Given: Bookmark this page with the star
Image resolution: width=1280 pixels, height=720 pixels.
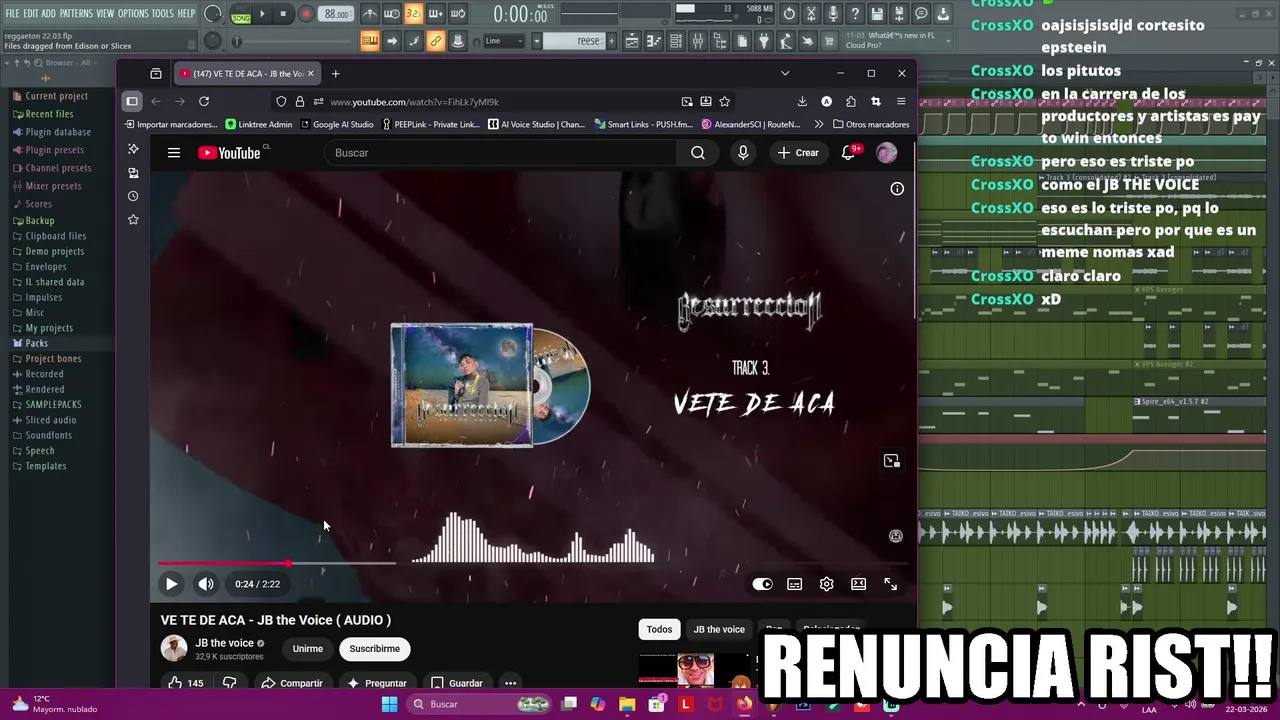Looking at the screenshot, I should (724, 101).
